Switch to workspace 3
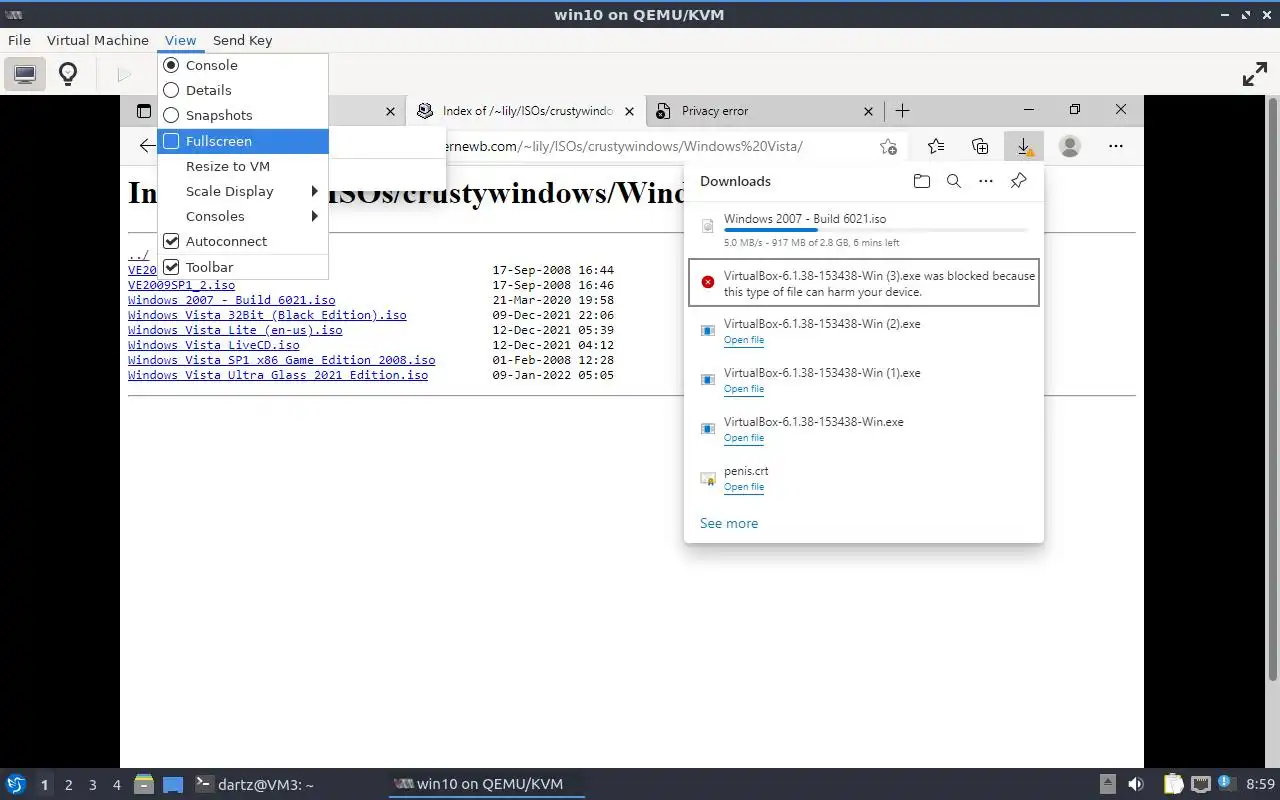 click(x=92, y=785)
